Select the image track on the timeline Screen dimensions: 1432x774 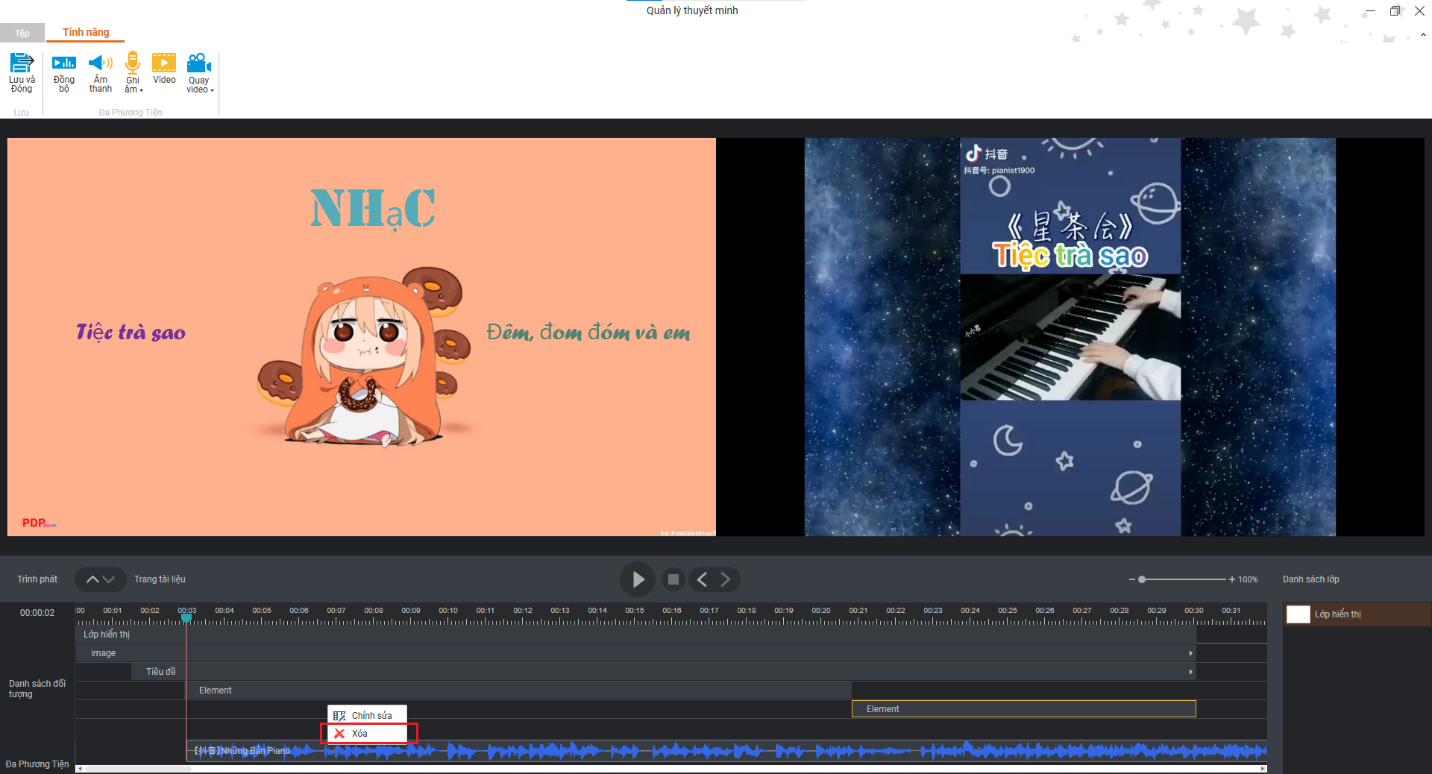(636, 653)
